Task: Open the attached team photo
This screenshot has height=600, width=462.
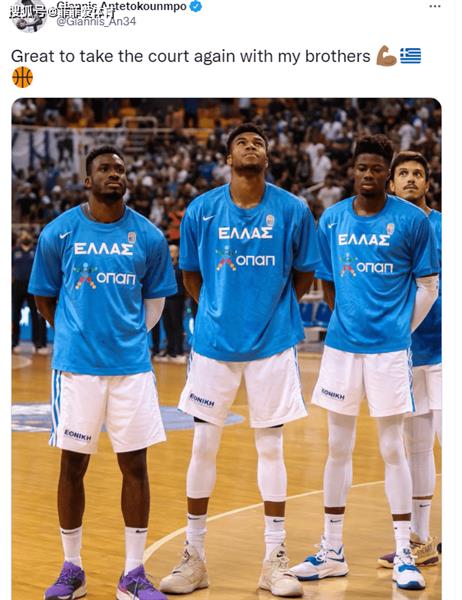Action: click(226, 349)
